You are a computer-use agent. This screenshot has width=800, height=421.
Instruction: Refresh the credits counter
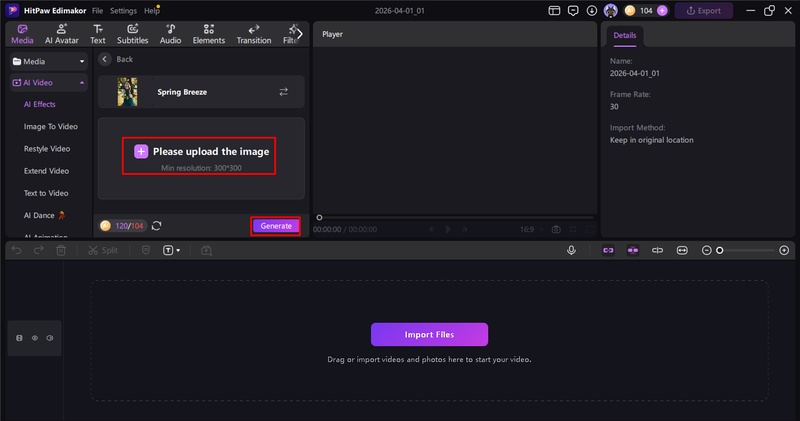(x=157, y=226)
